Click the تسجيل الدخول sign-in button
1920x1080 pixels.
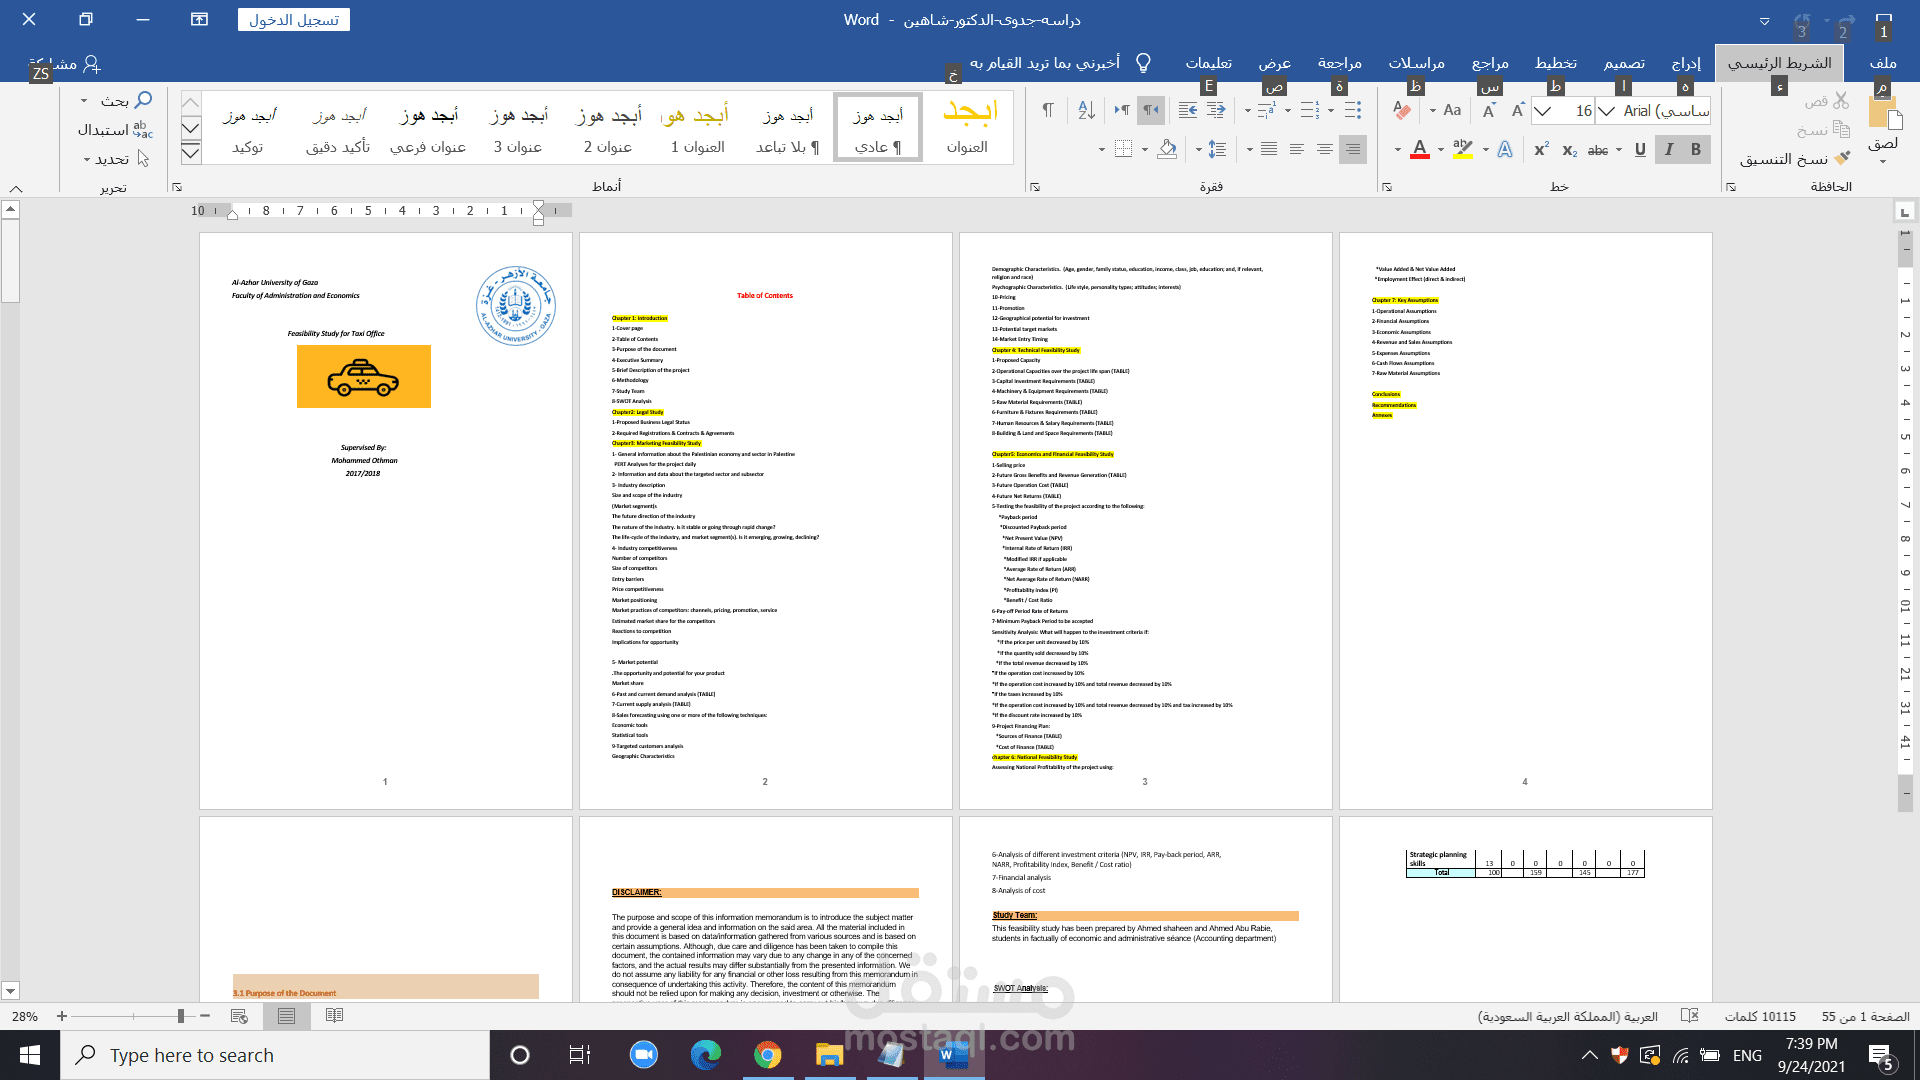click(294, 20)
